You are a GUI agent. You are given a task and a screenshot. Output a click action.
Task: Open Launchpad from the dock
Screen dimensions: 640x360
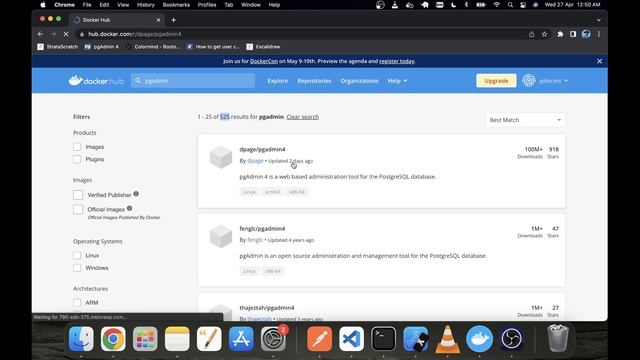[x=145, y=339]
